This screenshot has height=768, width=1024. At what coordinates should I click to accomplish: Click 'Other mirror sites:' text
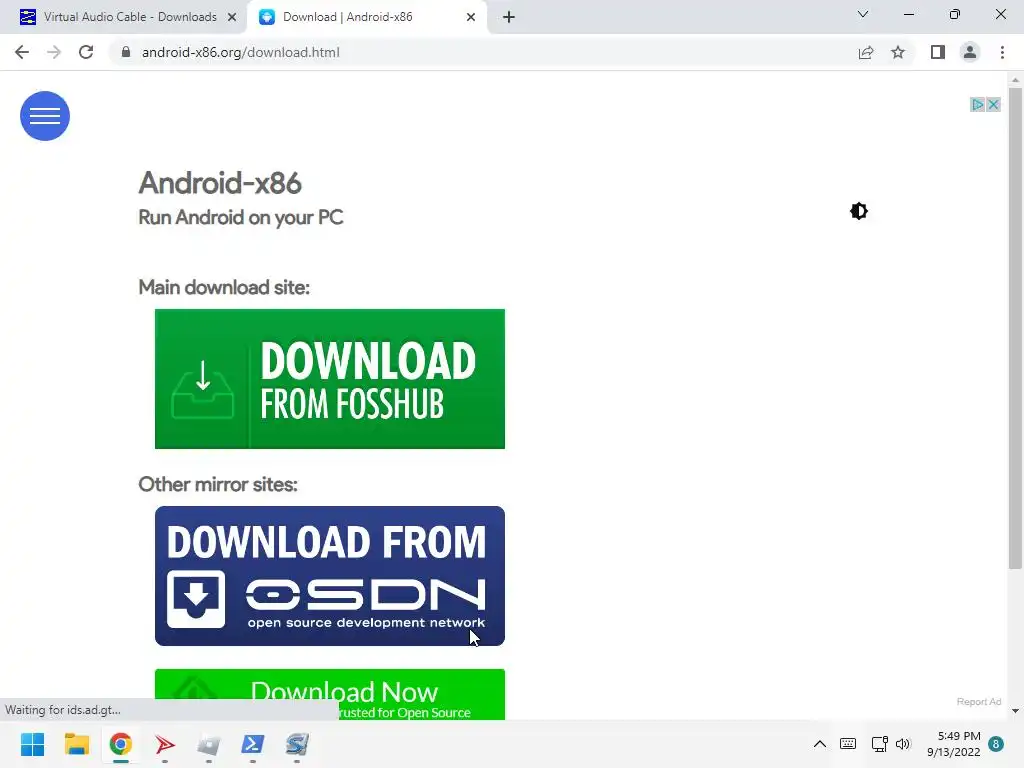(x=218, y=485)
